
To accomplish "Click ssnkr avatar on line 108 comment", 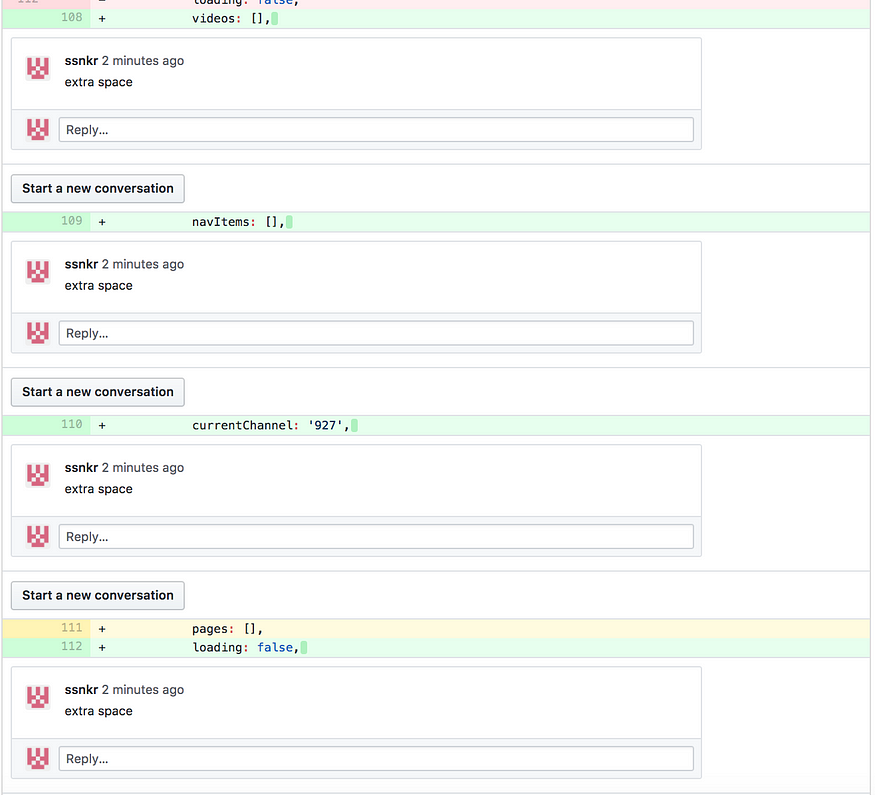I will (38, 68).
